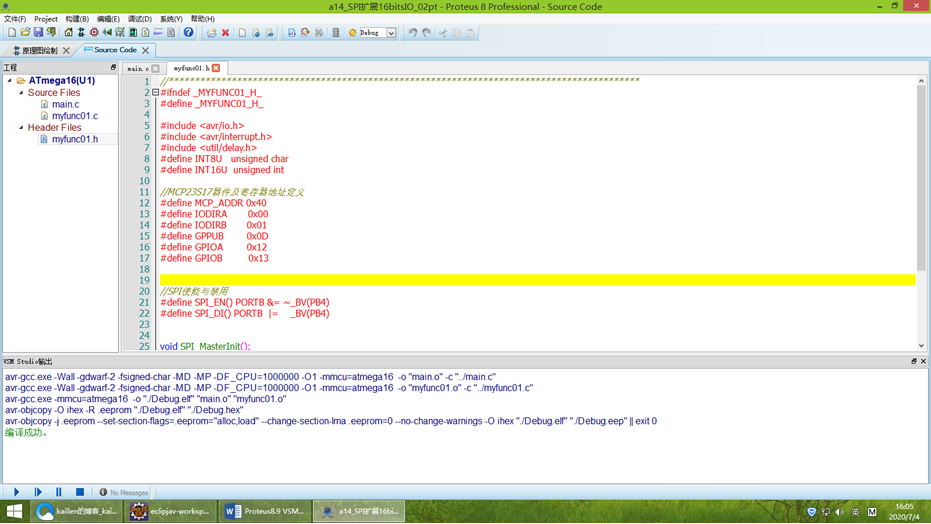This screenshot has height=524, width=931.
Task: Click the Close Project toolbar icon
Action: [x=52, y=33]
